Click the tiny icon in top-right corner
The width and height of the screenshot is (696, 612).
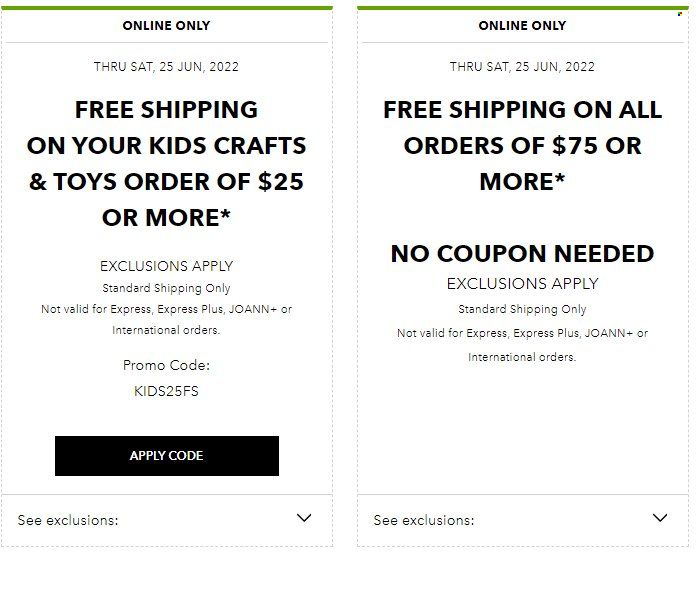pos(680,14)
